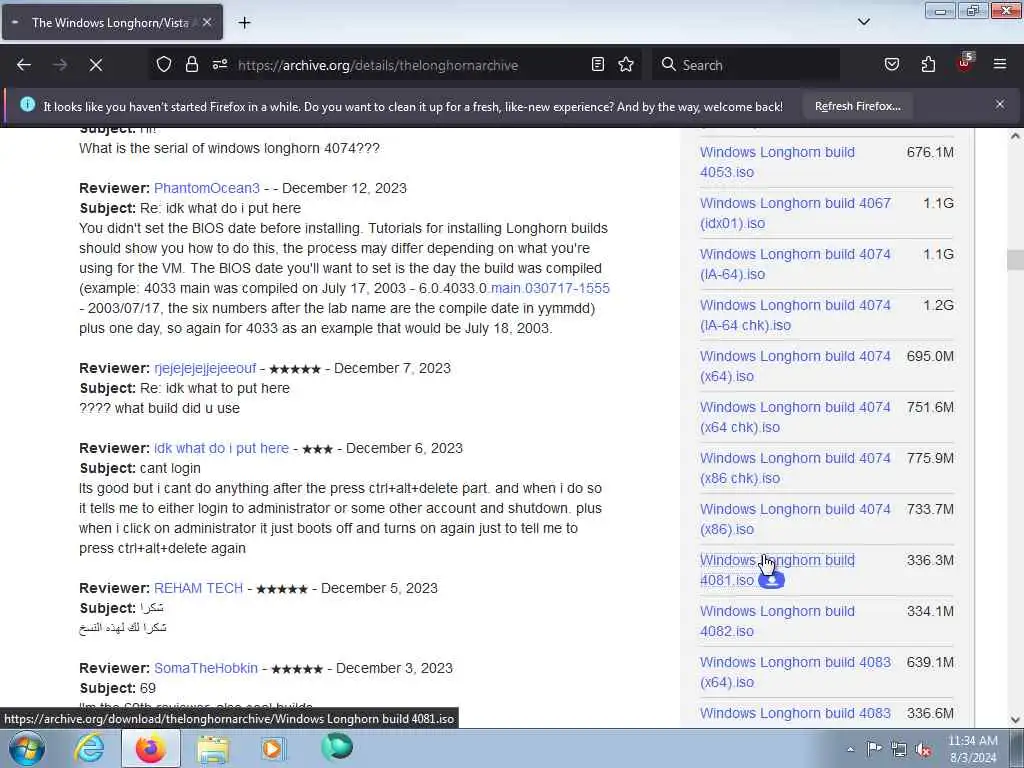Viewport: 1024px width, 768px height.
Task: Open Windows Explorer folder on taskbar
Action: pos(214,748)
